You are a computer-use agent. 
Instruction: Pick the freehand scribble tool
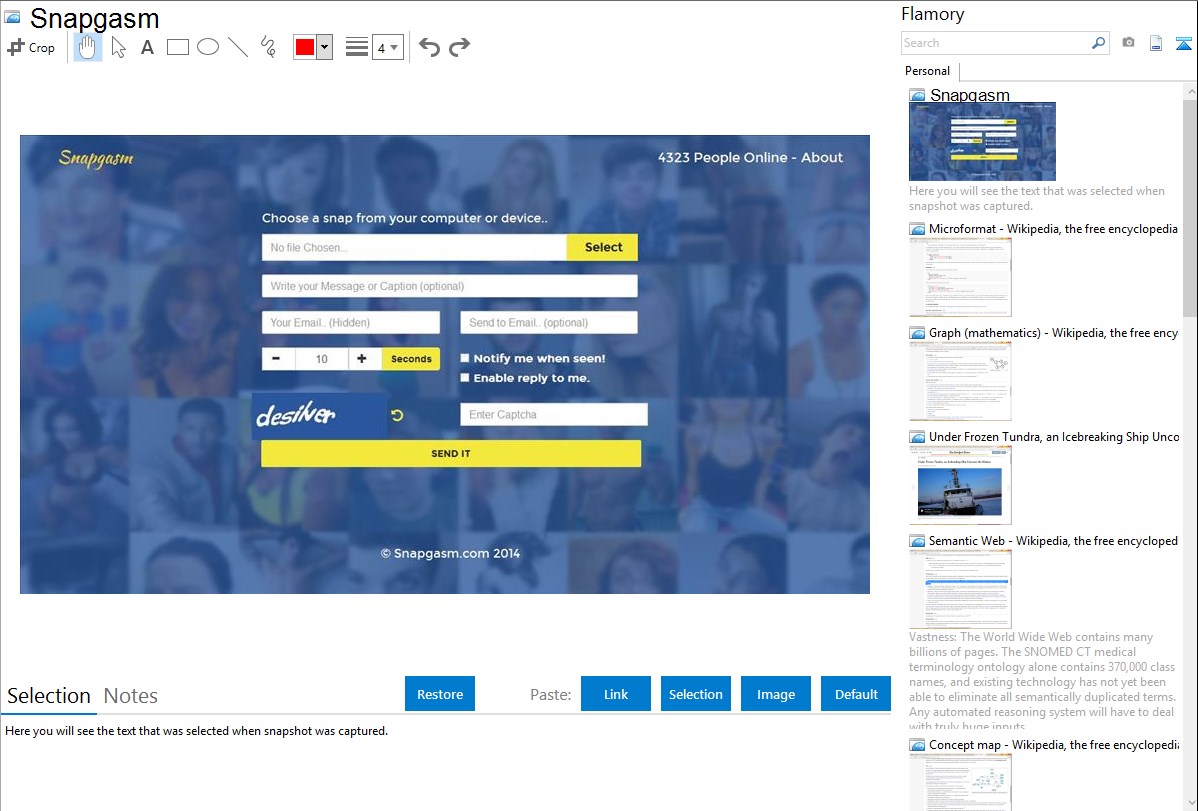click(268, 47)
